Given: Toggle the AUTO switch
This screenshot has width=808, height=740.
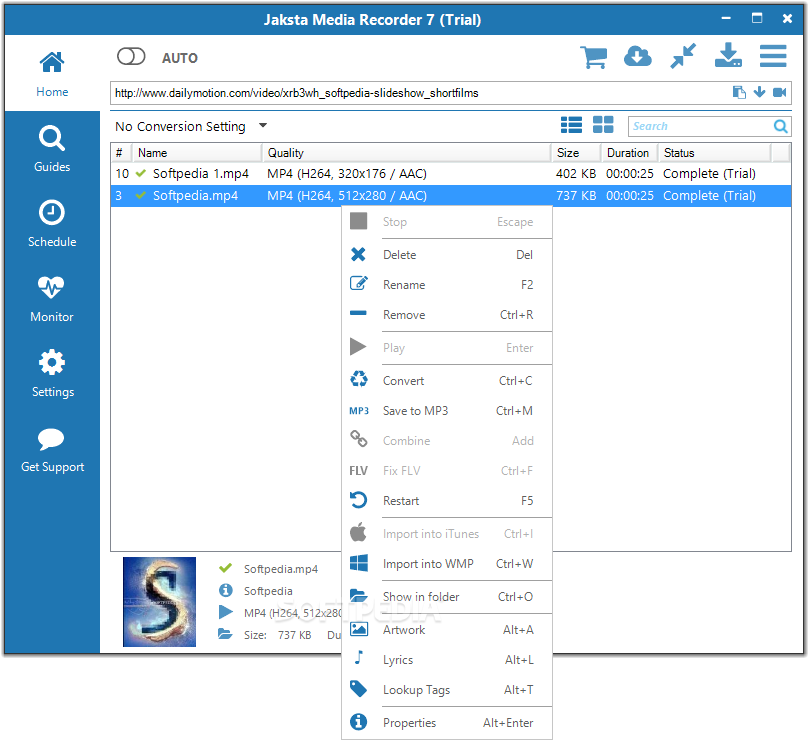Looking at the screenshot, I should pos(131,57).
